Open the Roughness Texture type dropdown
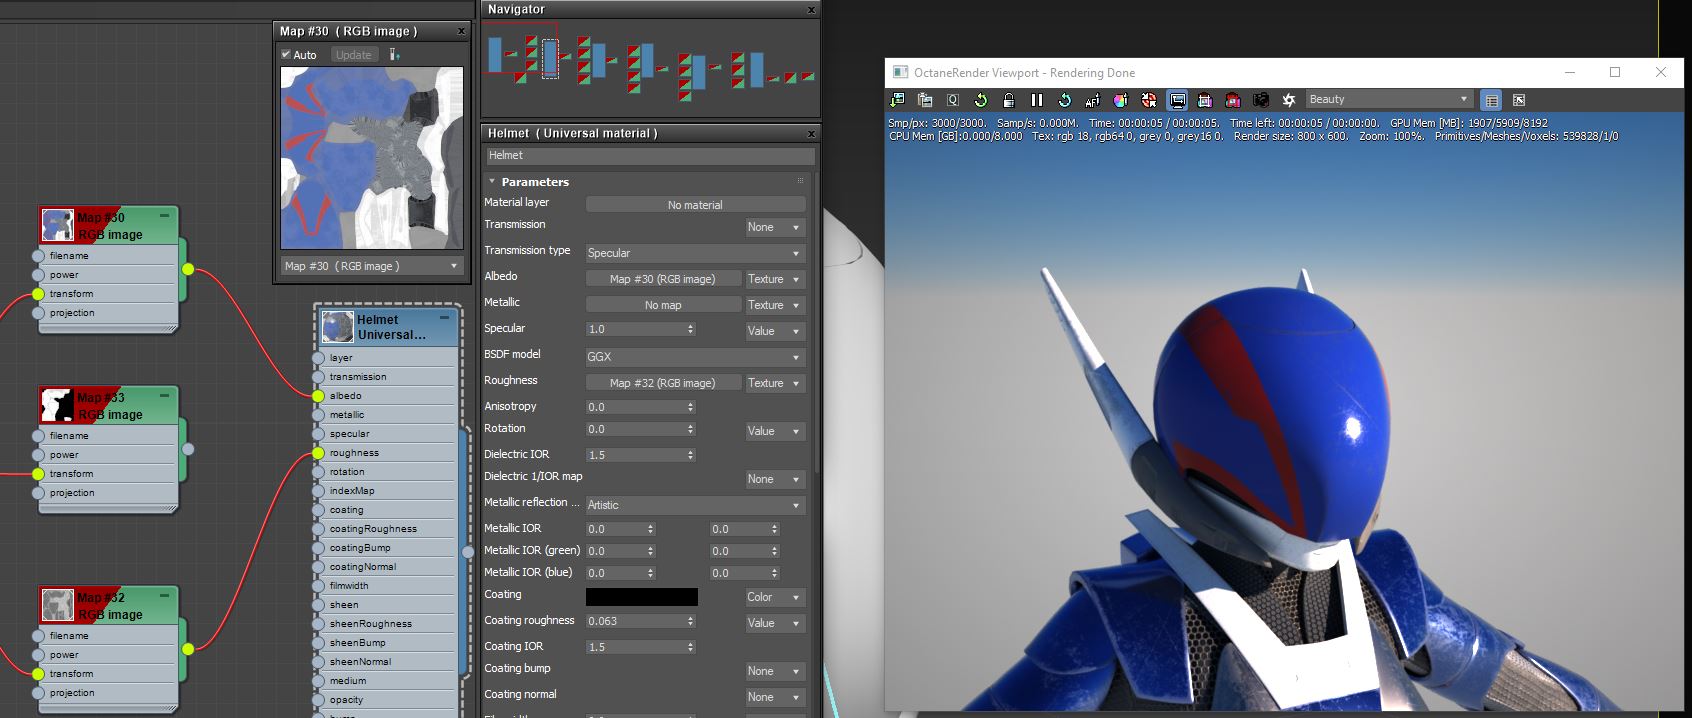Image resolution: width=1692 pixels, height=718 pixels. pos(775,384)
